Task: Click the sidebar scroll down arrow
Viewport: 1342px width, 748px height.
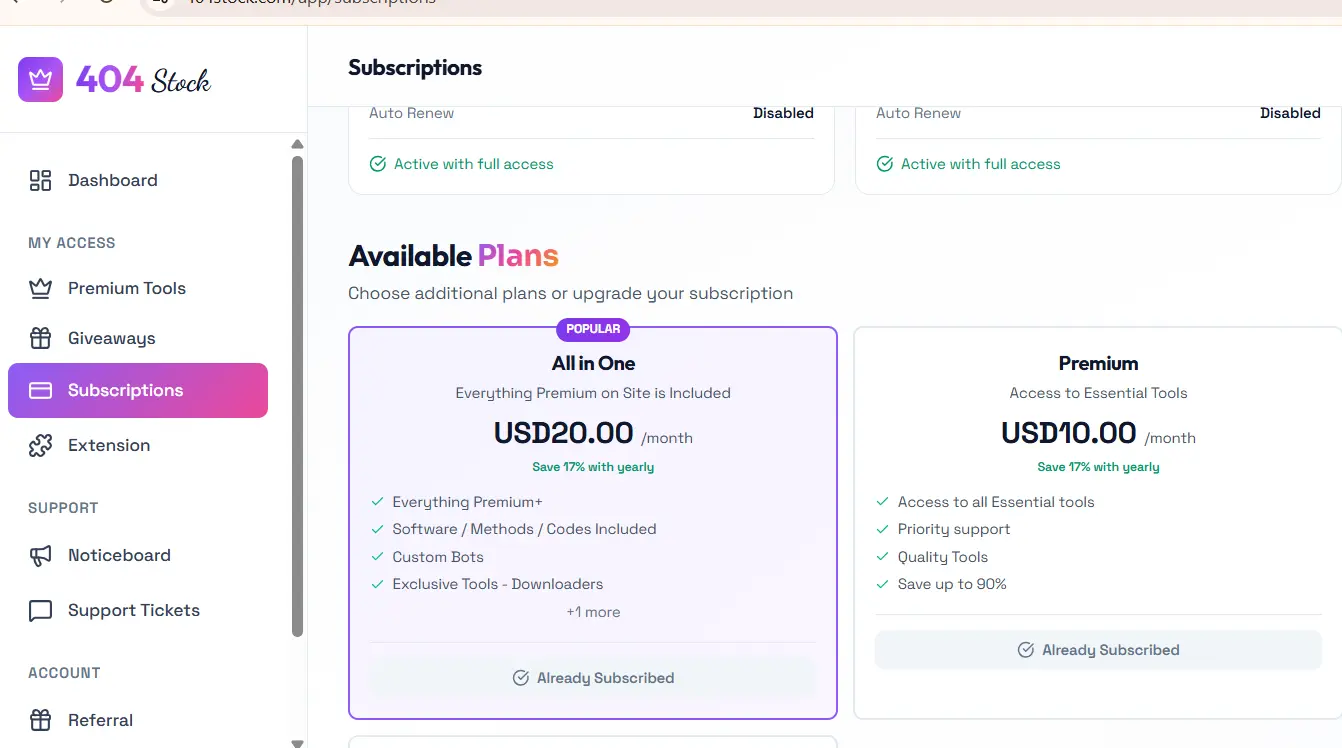Action: point(297,743)
